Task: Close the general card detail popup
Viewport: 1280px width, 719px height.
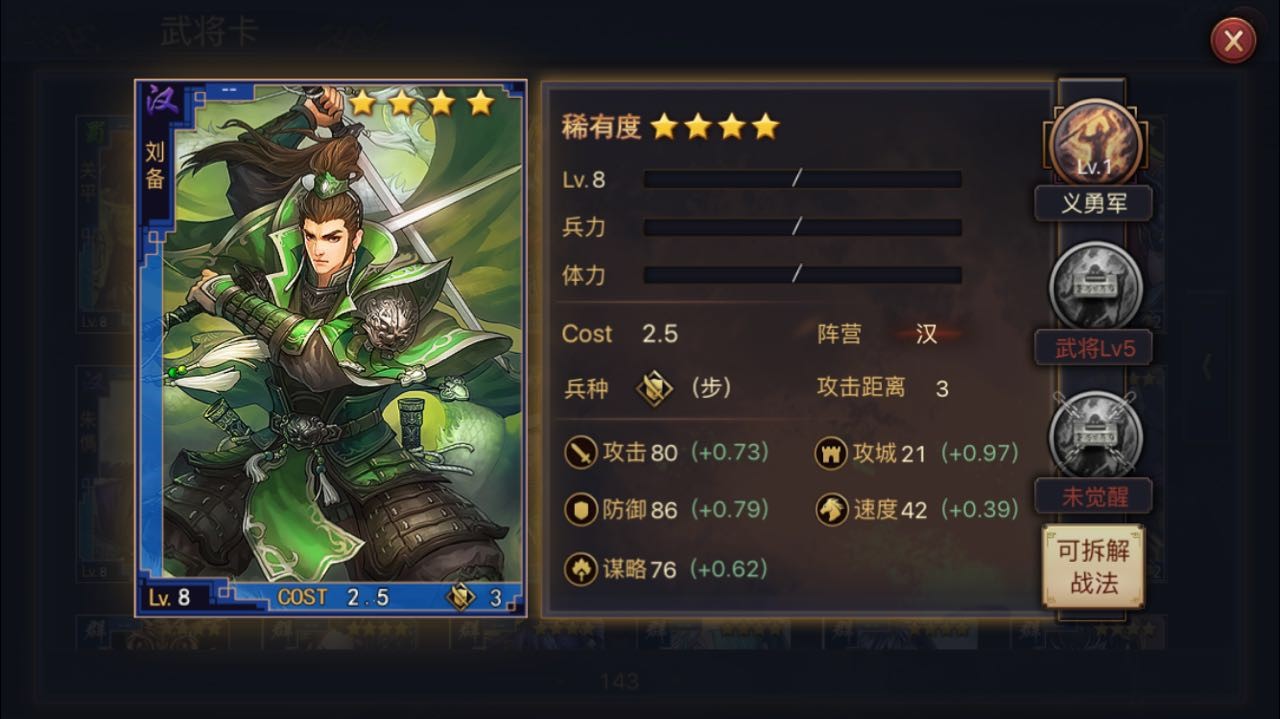Action: [1233, 41]
